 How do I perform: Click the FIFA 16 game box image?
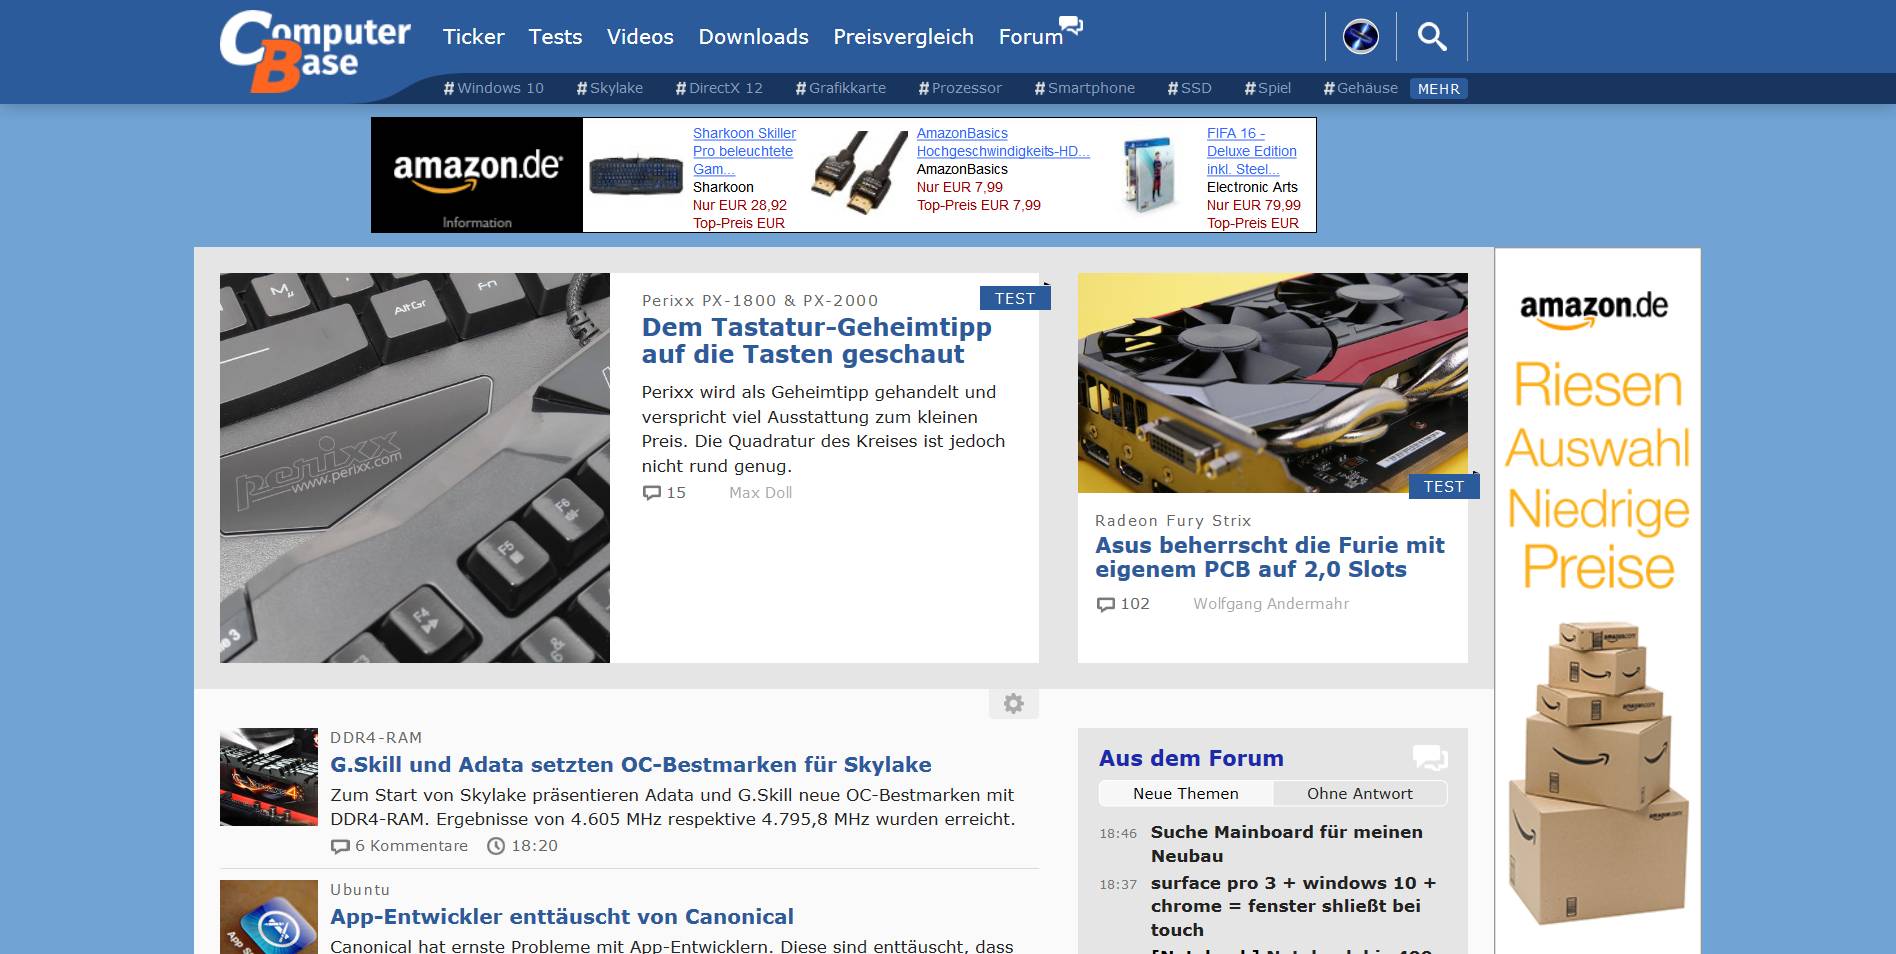click(x=1147, y=176)
